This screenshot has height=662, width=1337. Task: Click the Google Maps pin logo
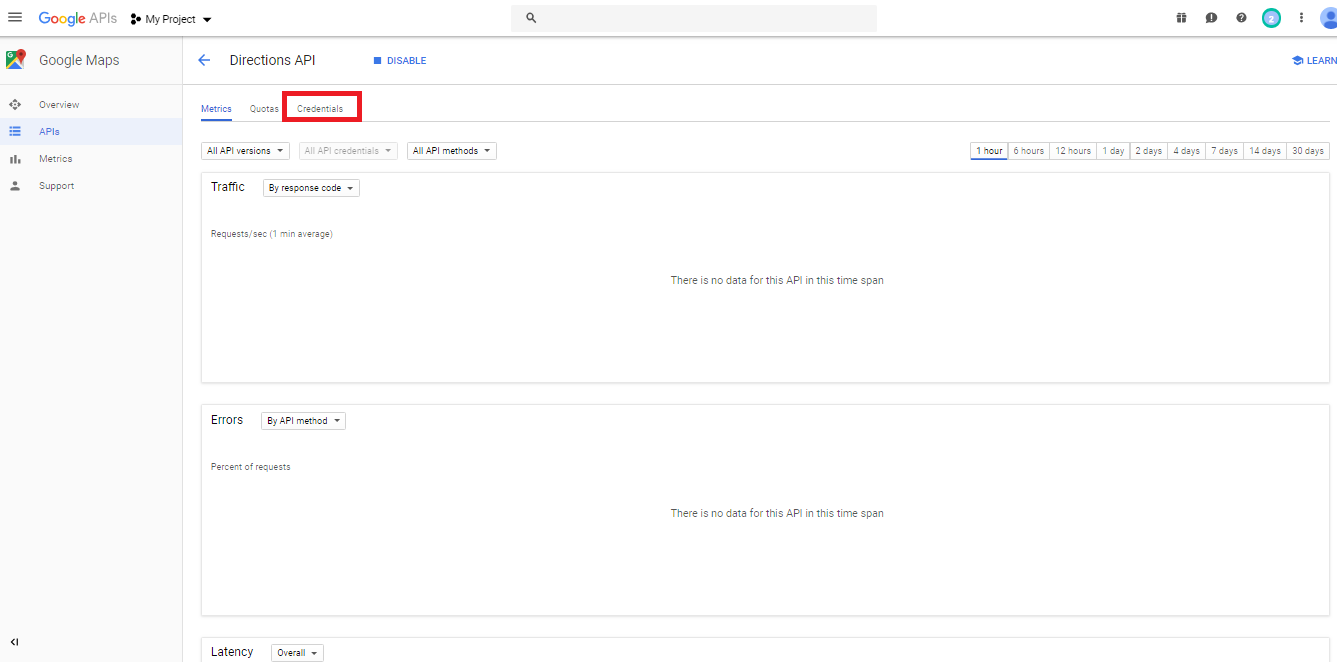pyautogui.click(x=15, y=60)
